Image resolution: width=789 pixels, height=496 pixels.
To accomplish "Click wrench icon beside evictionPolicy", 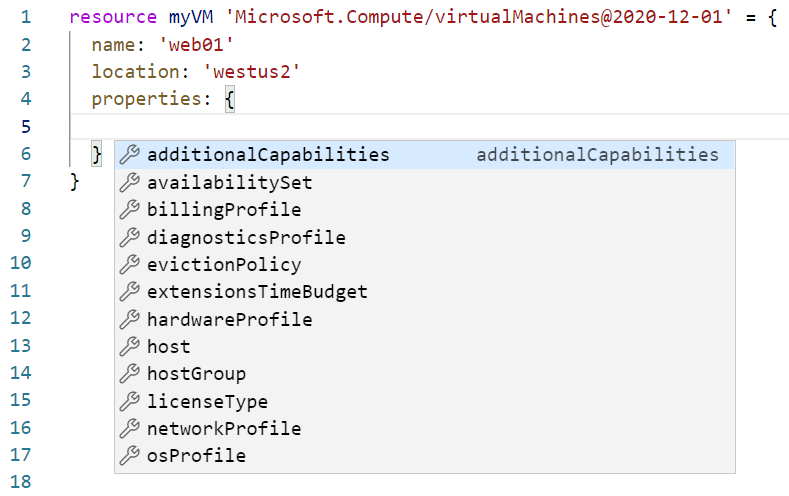I will (x=129, y=265).
